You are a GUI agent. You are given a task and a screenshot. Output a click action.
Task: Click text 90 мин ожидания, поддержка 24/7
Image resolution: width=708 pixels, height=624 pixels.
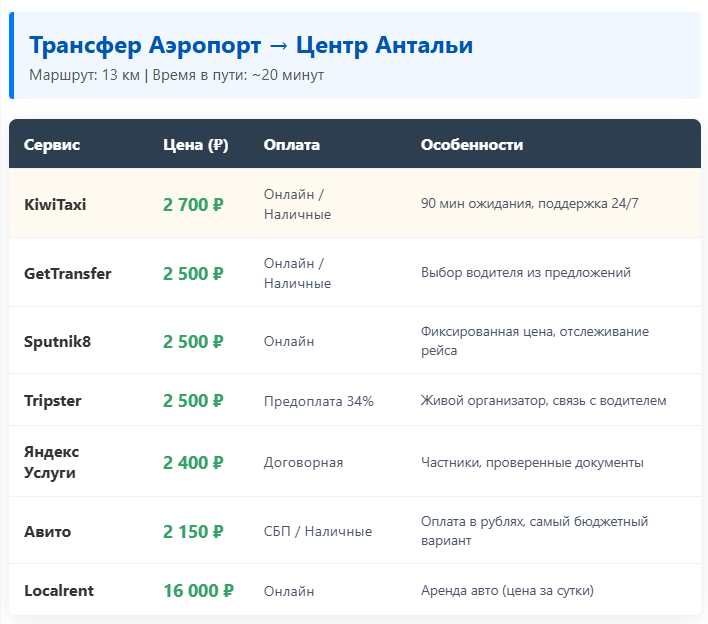pyautogui.click(x=530, y=204)
